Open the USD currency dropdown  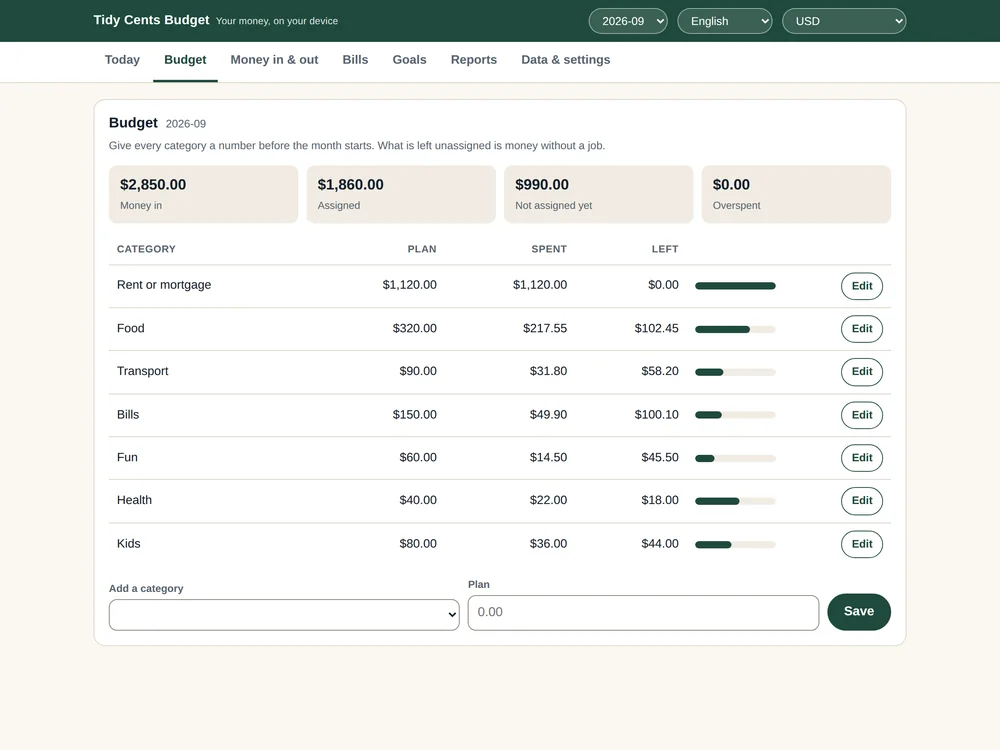click(x=844, y=21)
